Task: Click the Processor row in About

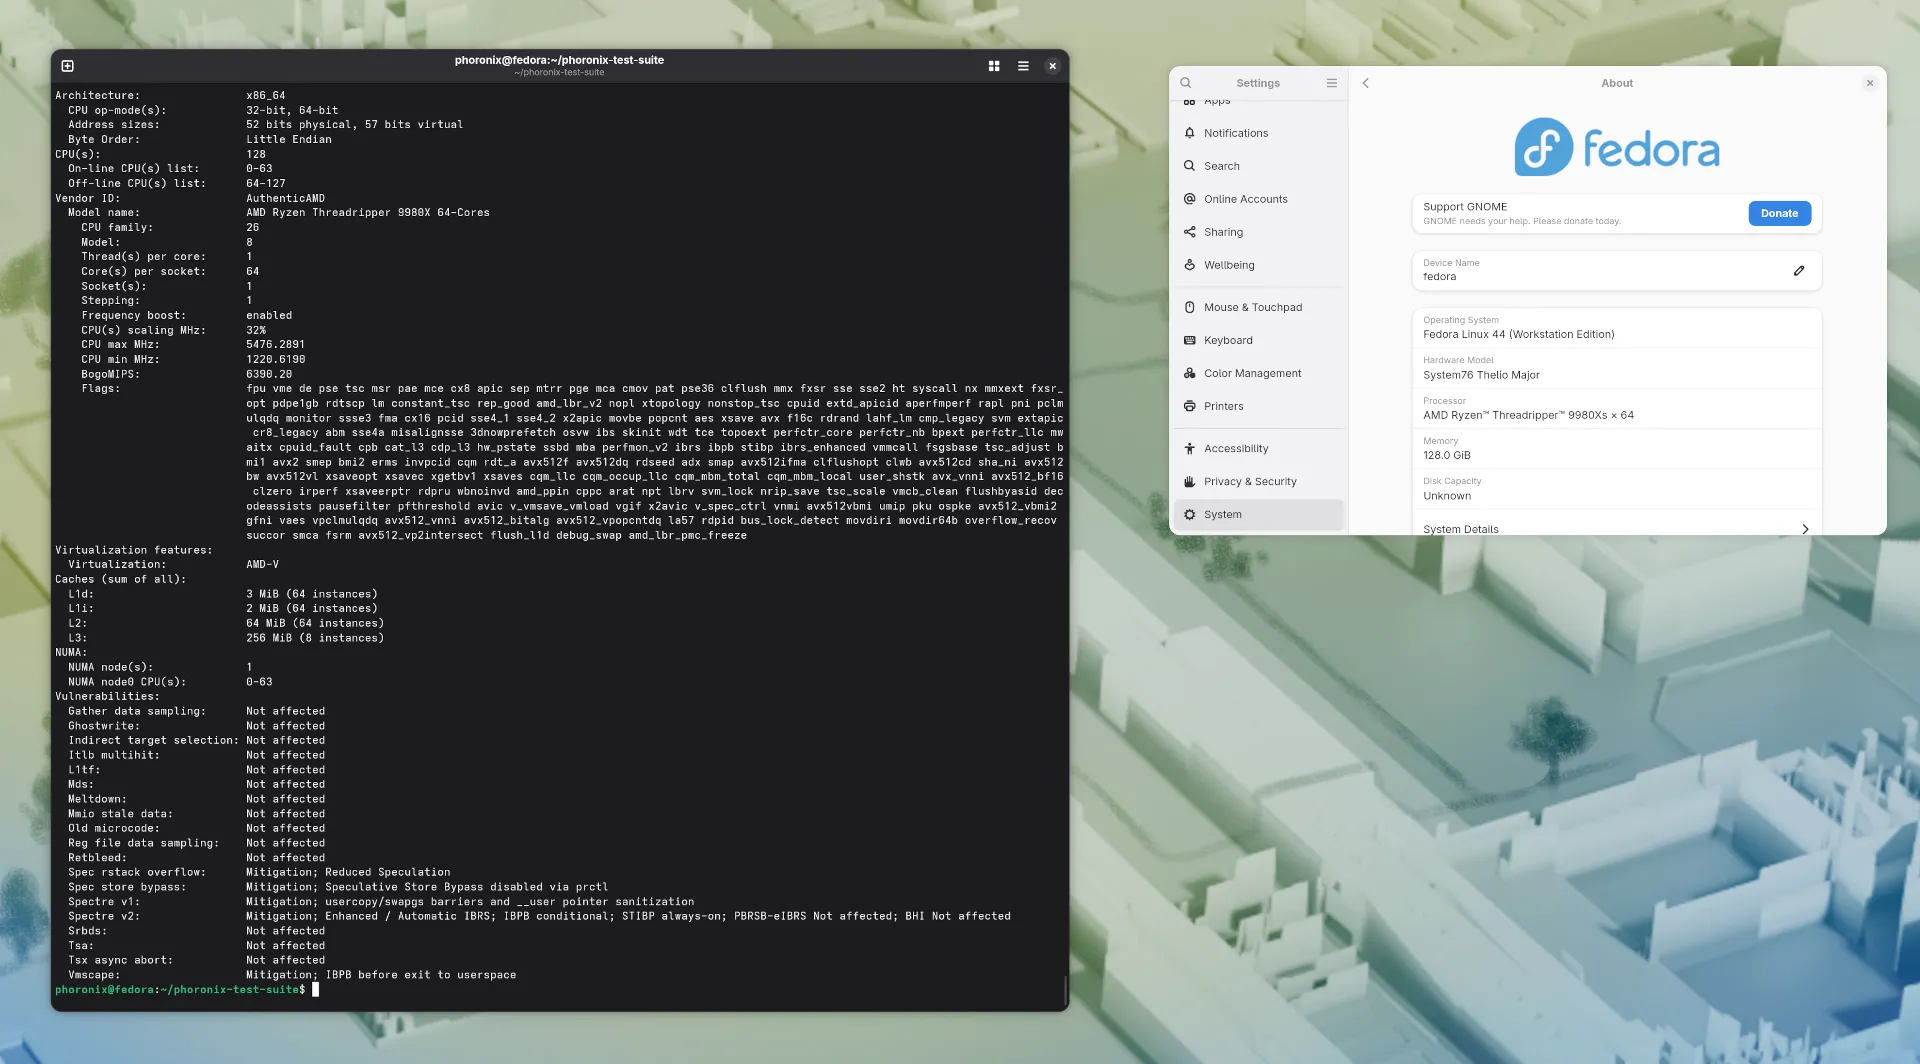Action: click(x=1616, y=408)
